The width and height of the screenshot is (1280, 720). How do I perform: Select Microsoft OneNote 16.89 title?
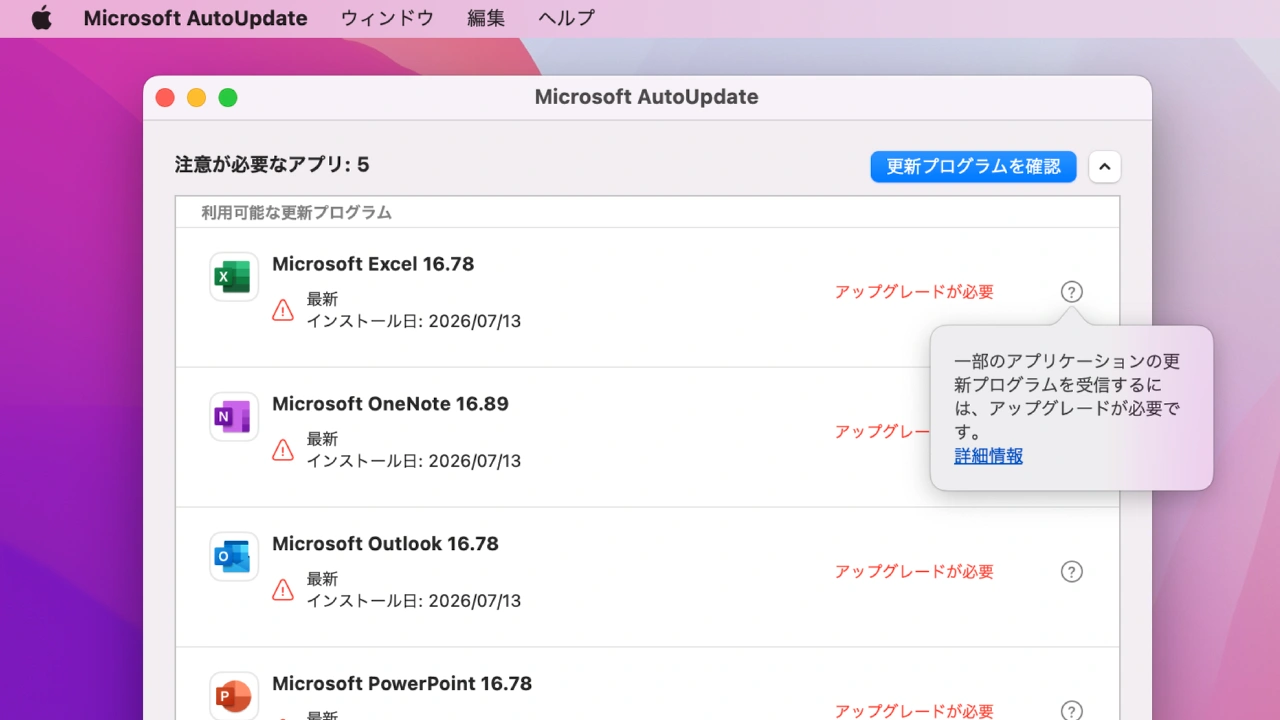pyautogui.click(x=390, y=404)
